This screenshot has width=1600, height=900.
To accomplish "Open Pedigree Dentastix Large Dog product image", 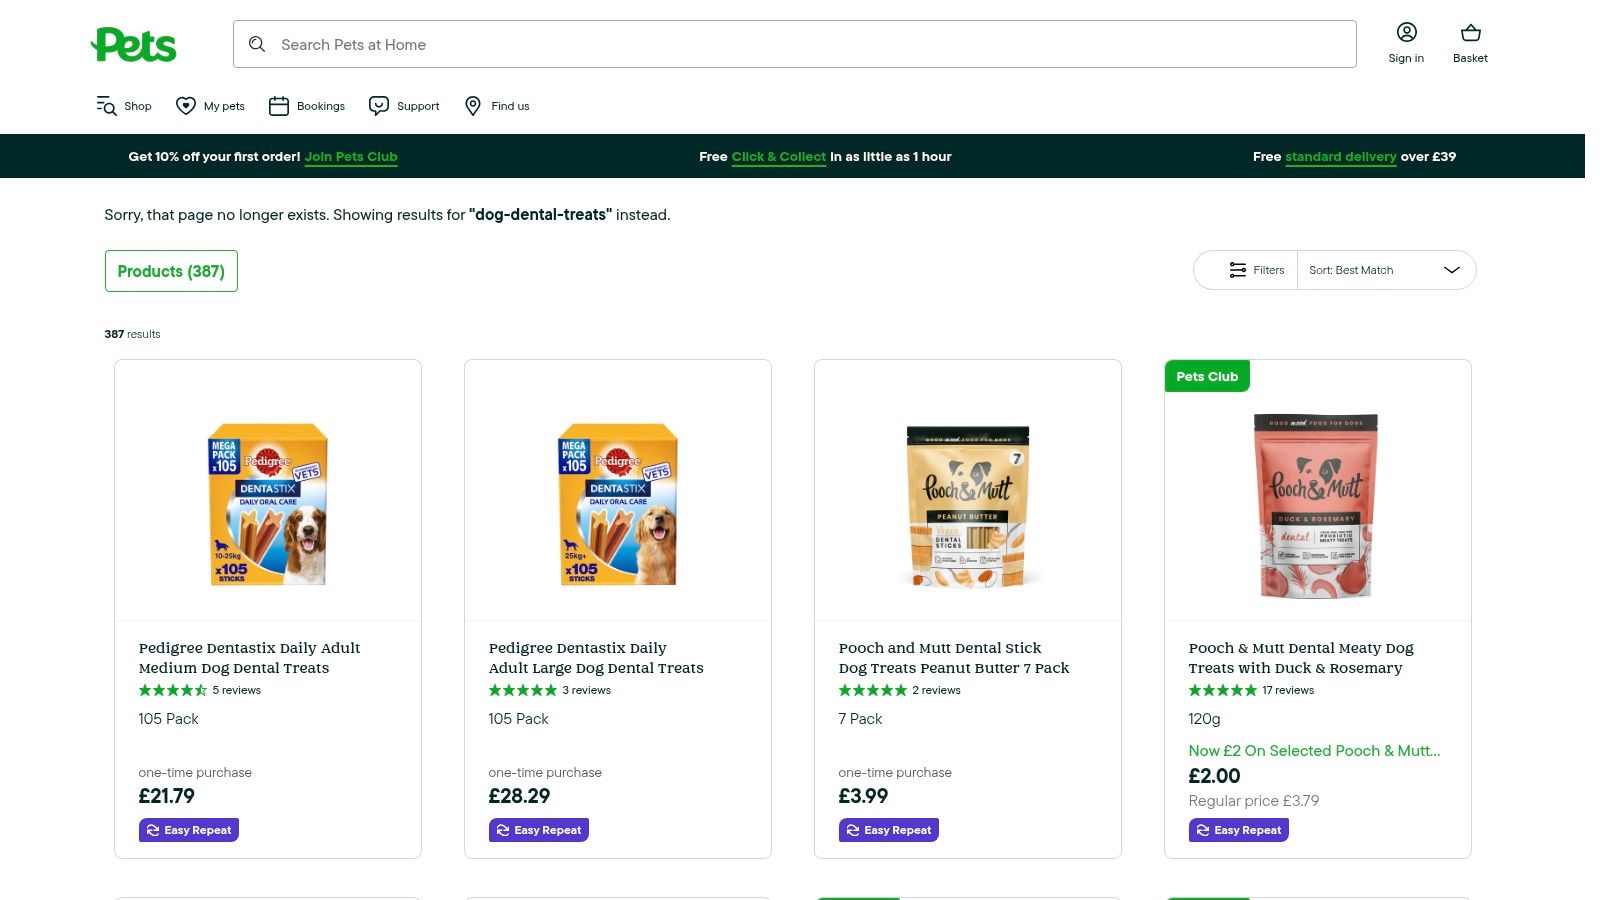I will 618,504.
